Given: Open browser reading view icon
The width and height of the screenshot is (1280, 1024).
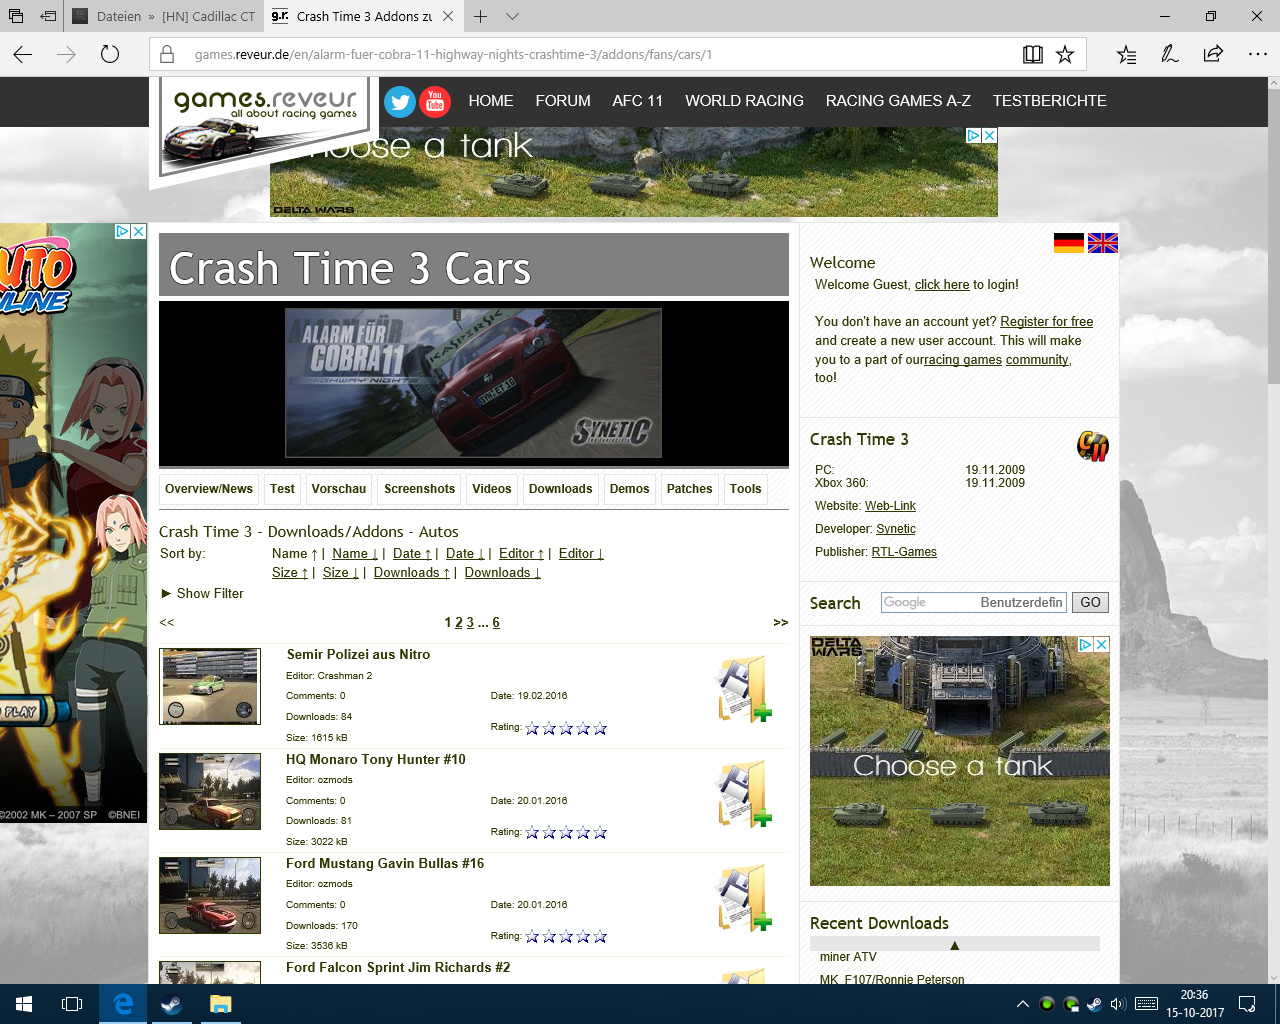Looking at the screenshot, I should 1033,54.
